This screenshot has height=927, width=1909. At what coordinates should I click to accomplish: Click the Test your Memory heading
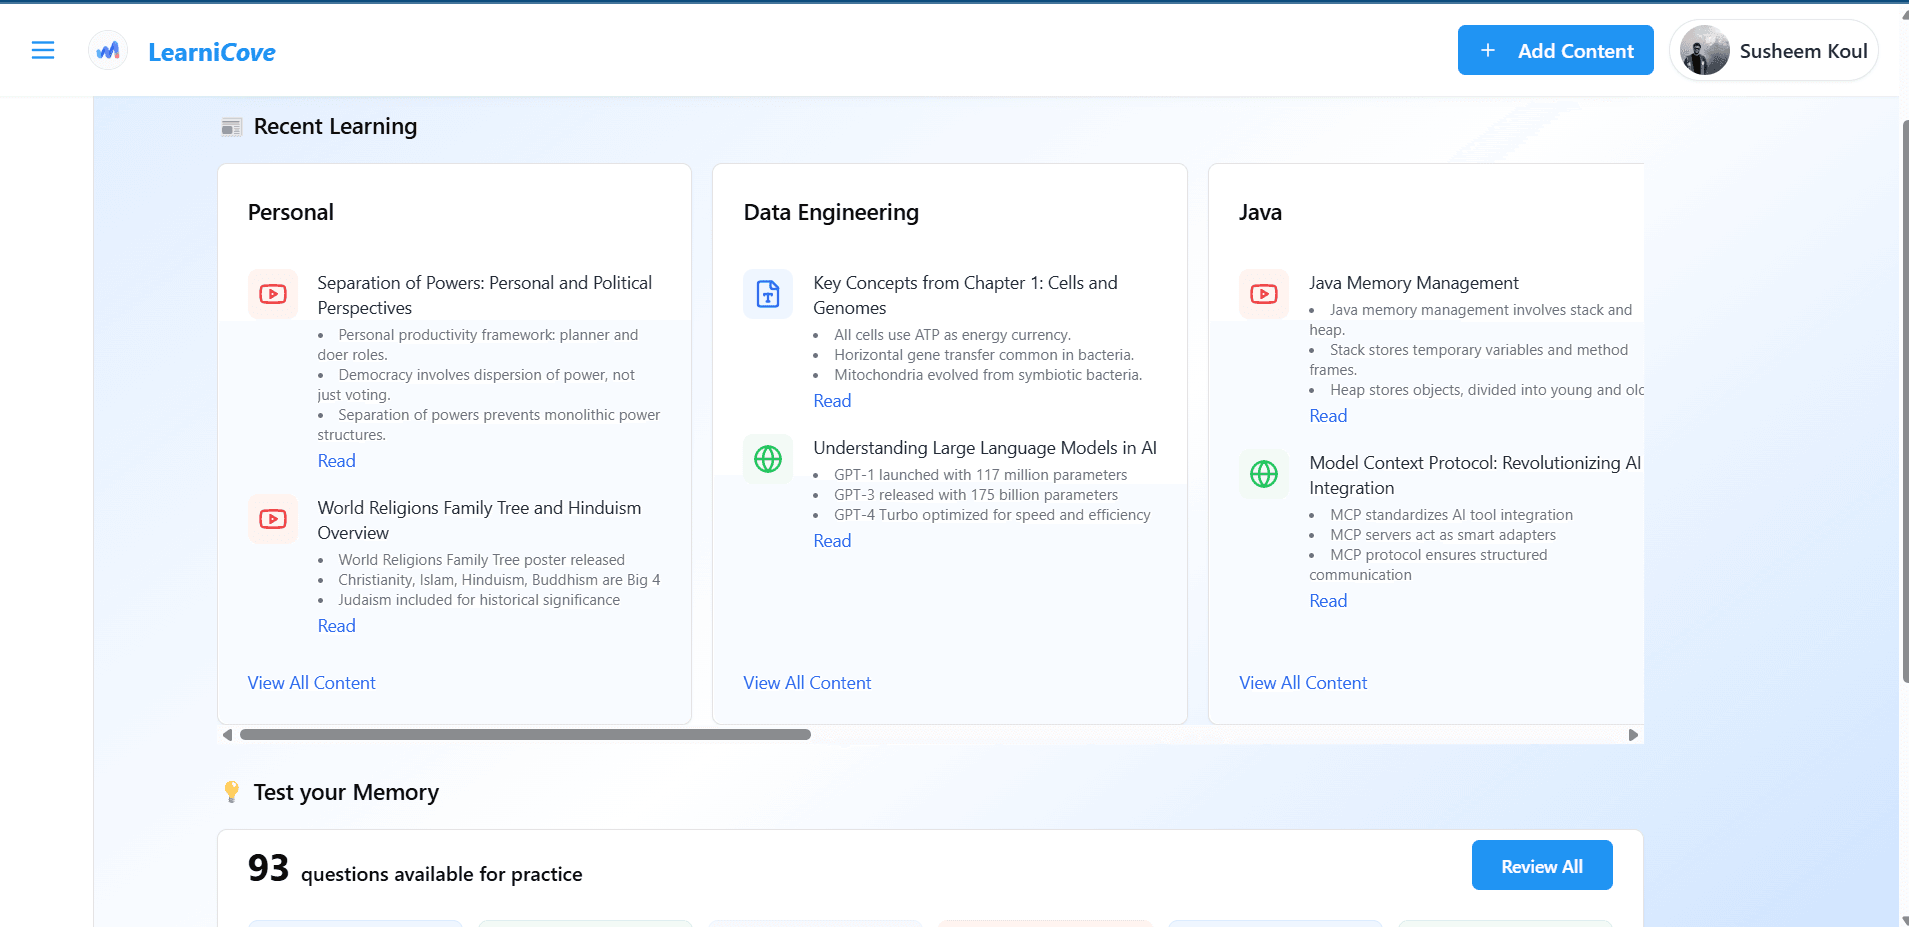point(346,792)
